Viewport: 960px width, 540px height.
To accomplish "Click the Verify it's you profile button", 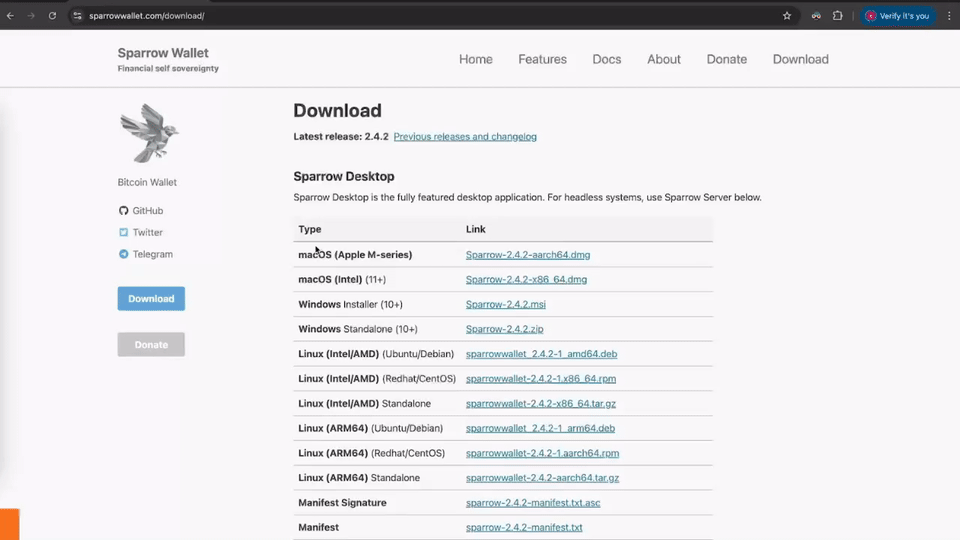I will point(897,16).
